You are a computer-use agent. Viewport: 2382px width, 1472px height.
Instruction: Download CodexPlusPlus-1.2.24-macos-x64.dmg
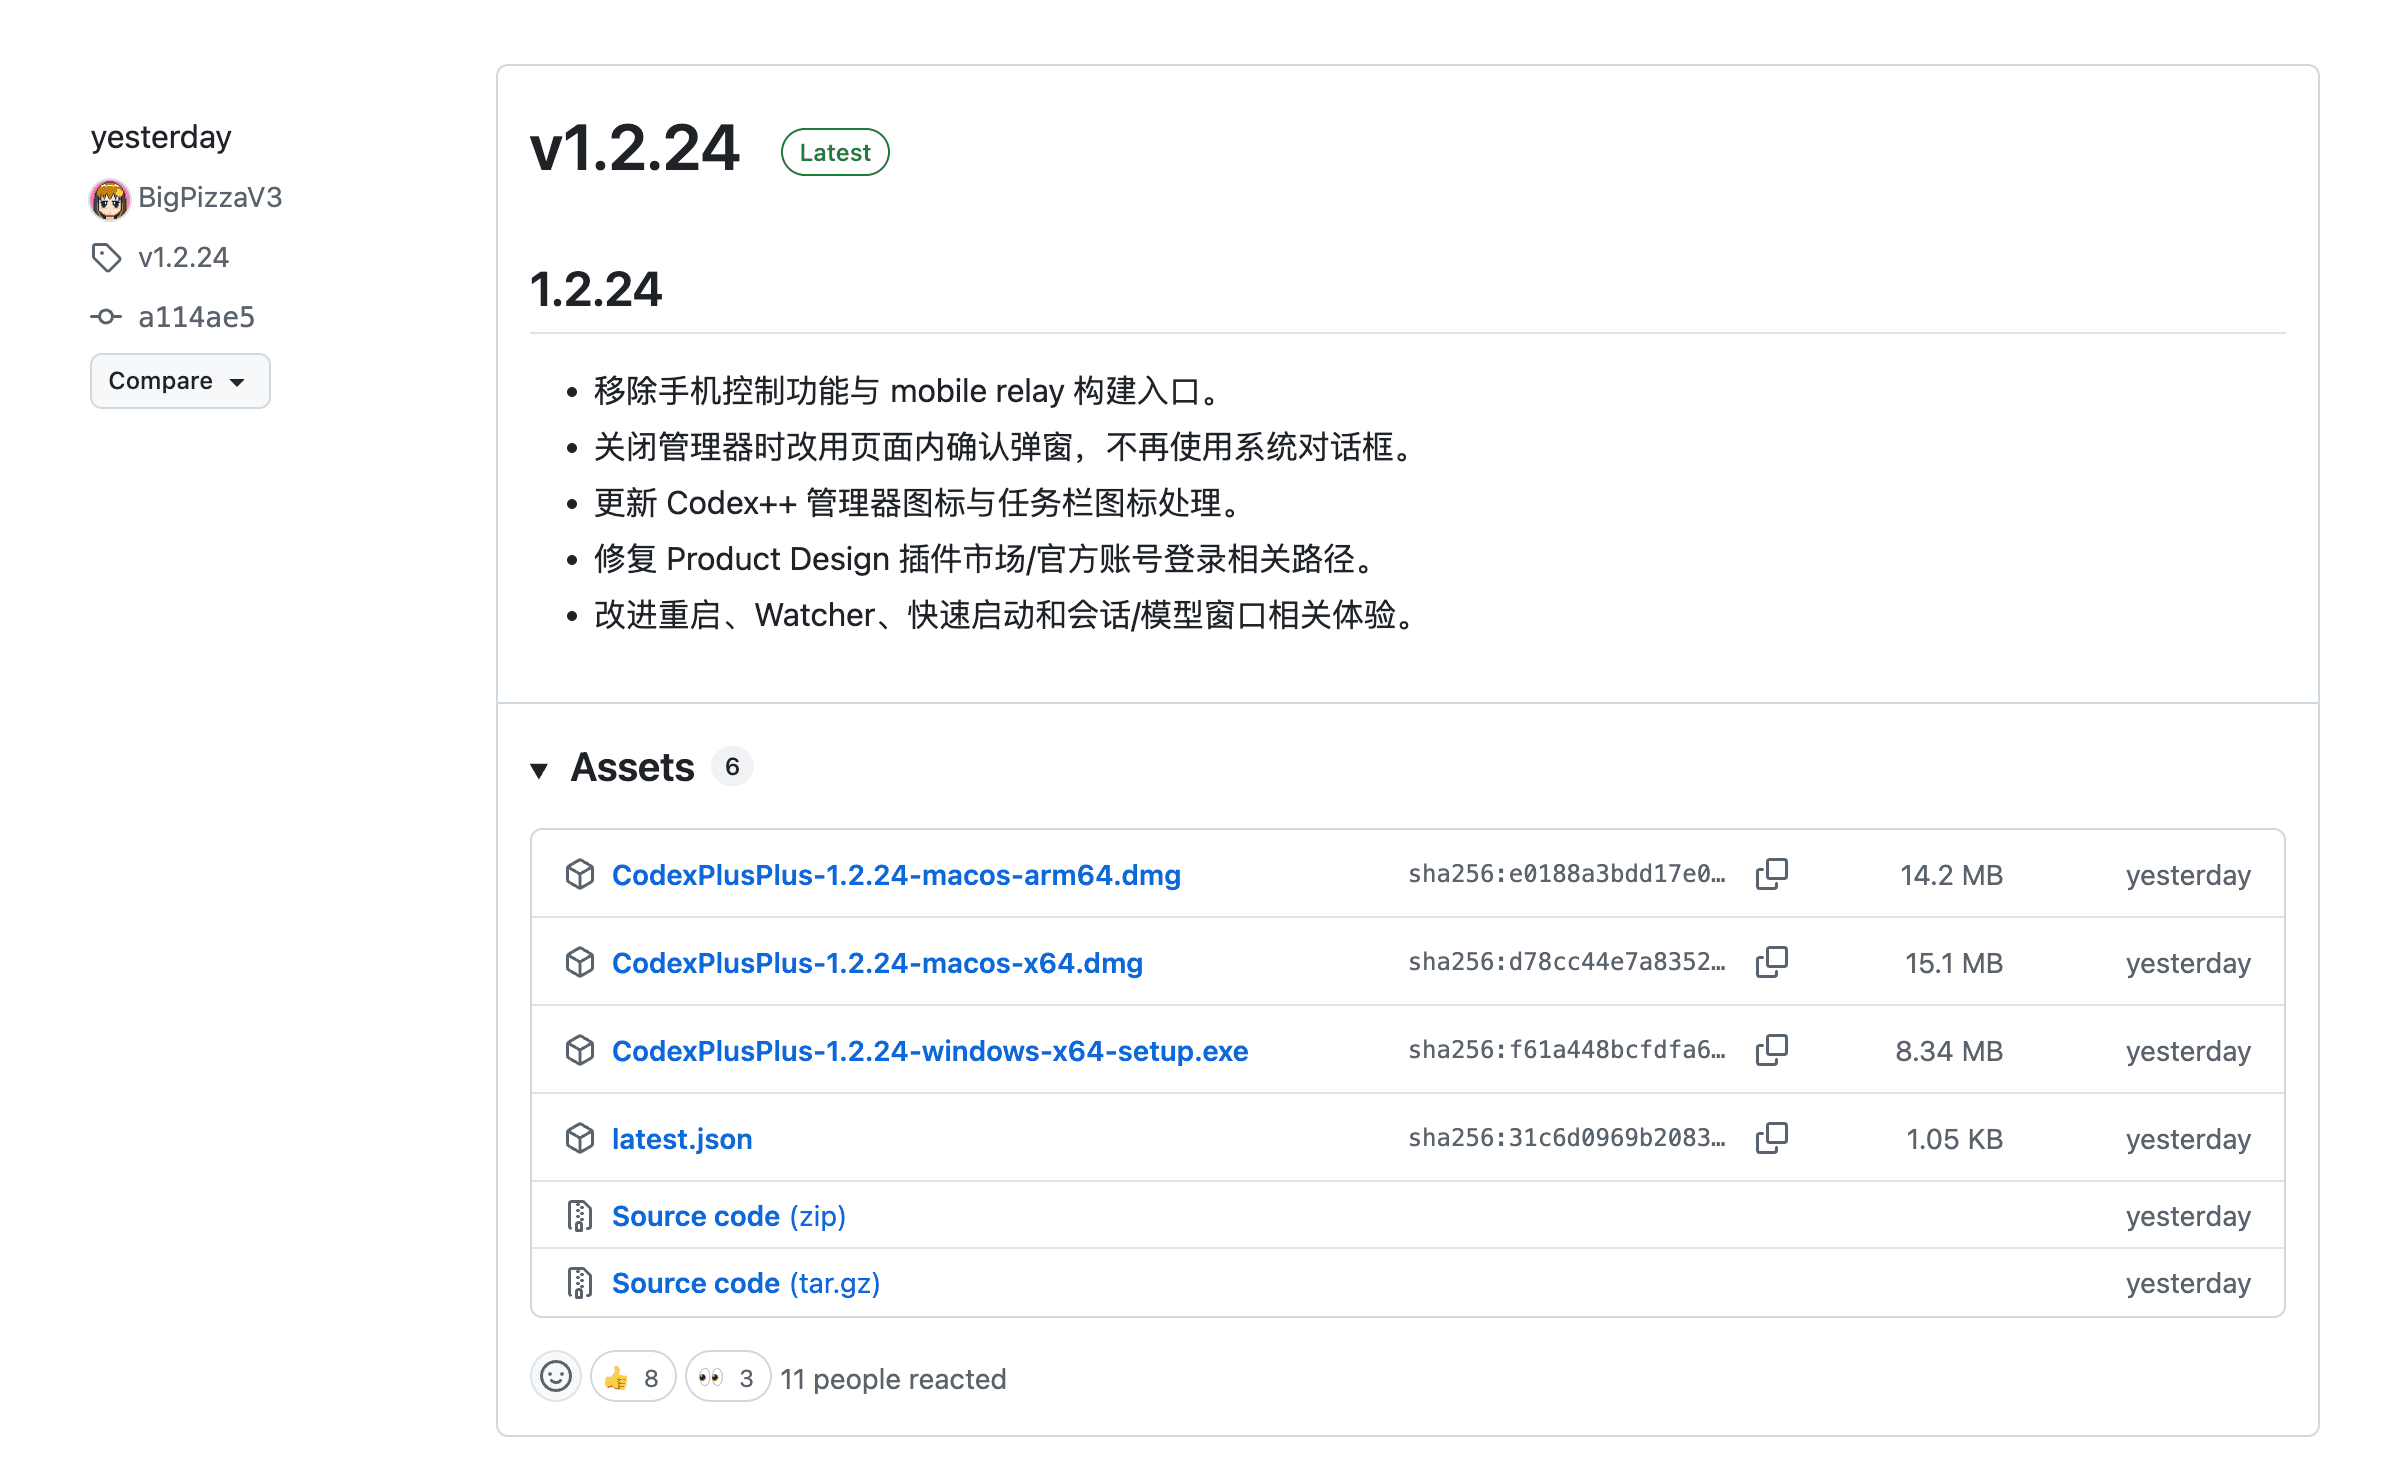coord(877,963)
